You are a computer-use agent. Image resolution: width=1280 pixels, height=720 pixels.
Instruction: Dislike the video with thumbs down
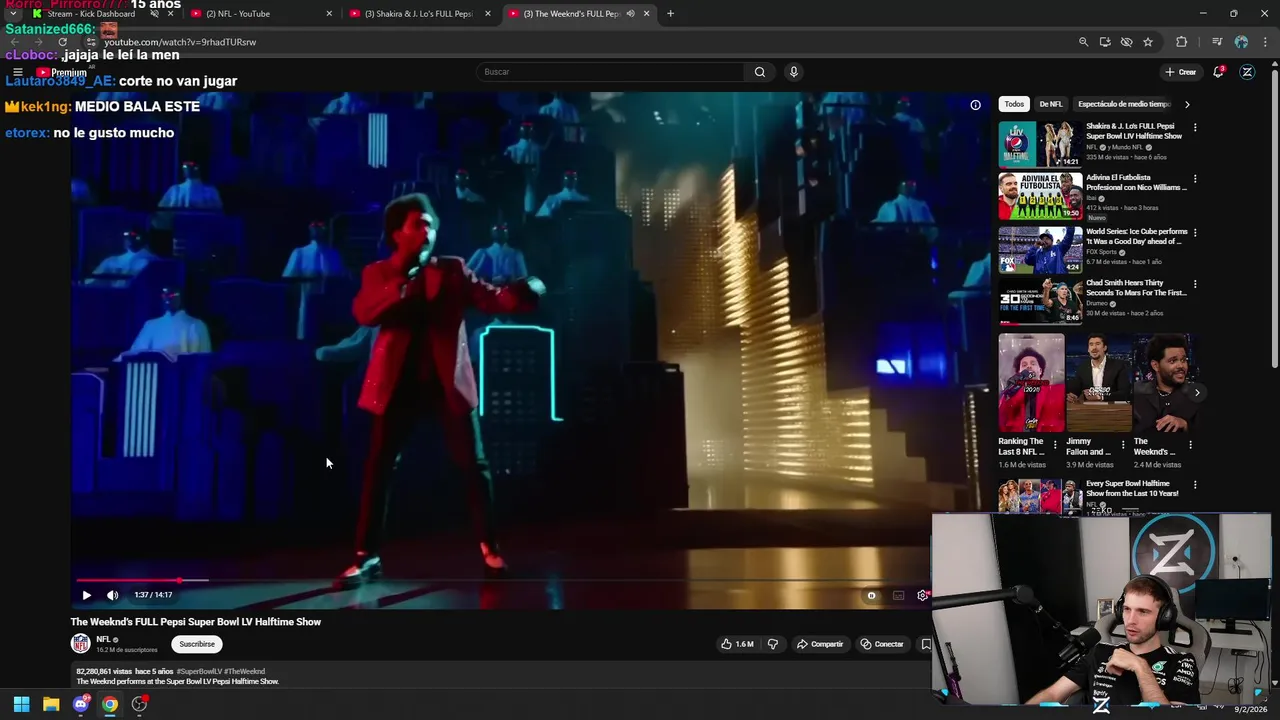pyautogui.click(x=772, y=644)
